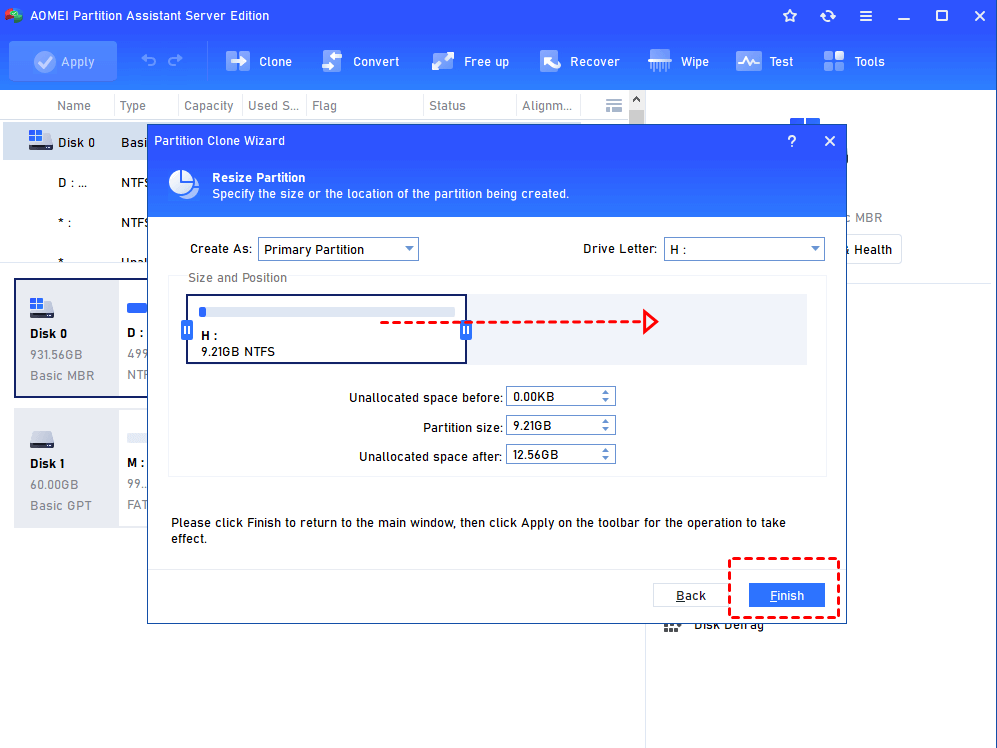The height and width of the screenshot is (748, 997).
Task: Sort by the Status column header
Action: (447, 106)
